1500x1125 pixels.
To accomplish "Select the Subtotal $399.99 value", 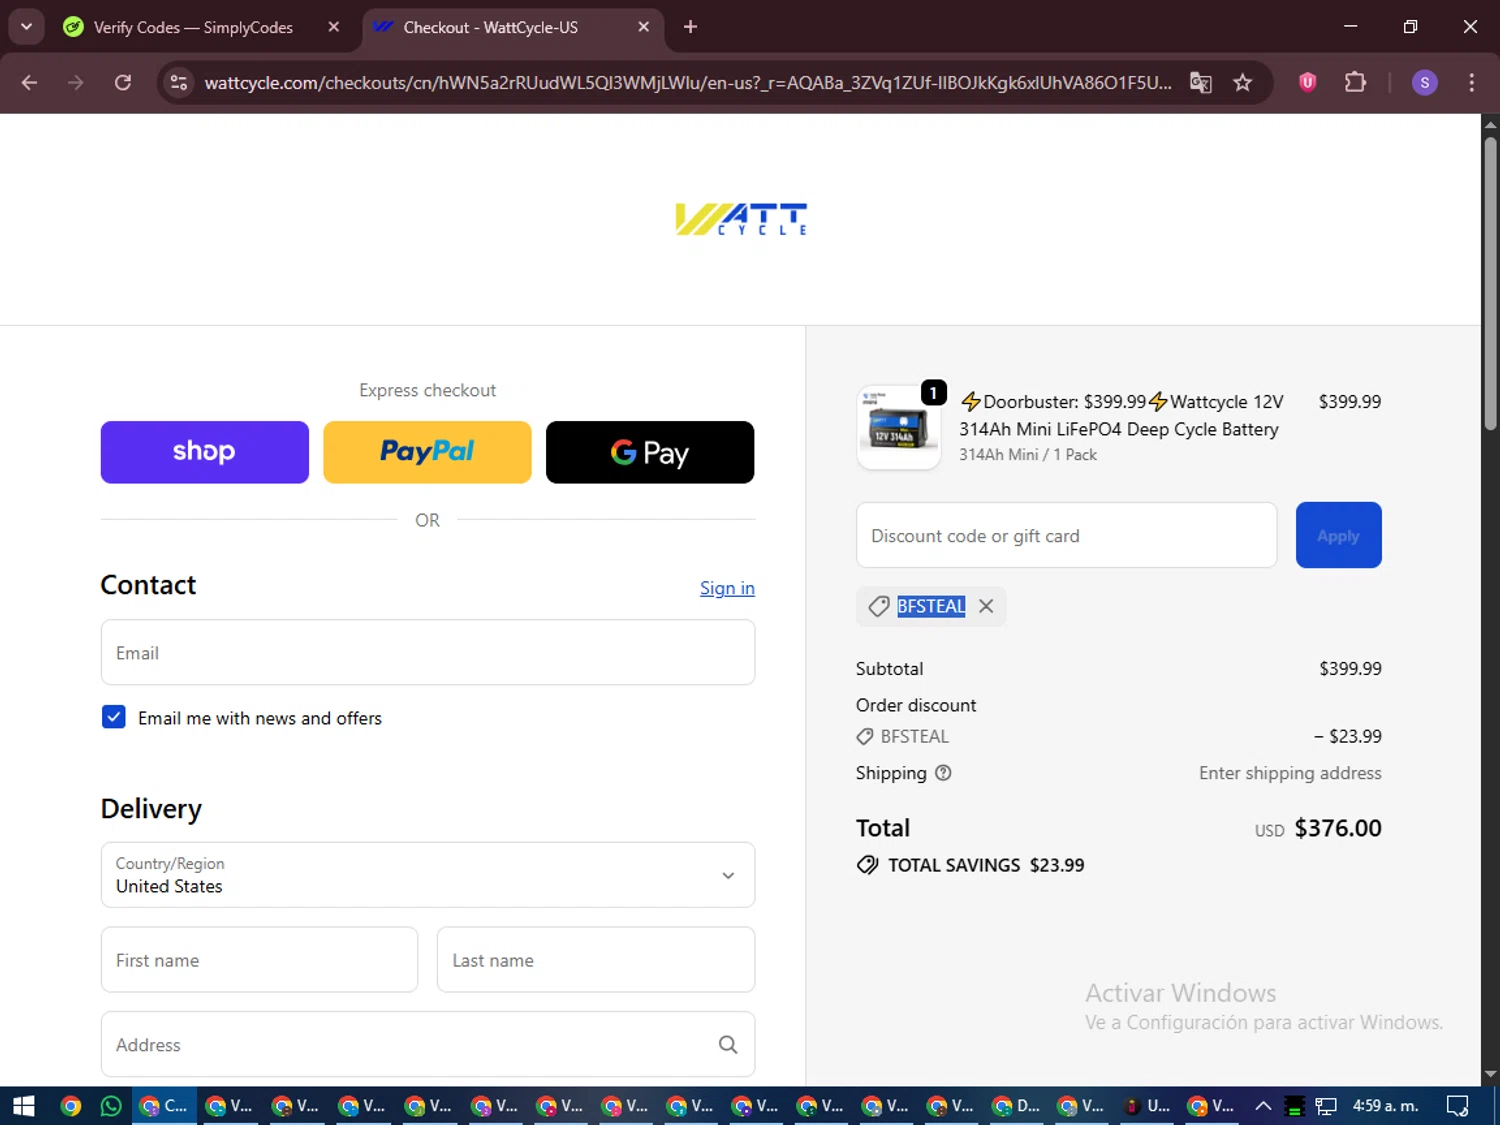I will 1350,668.
